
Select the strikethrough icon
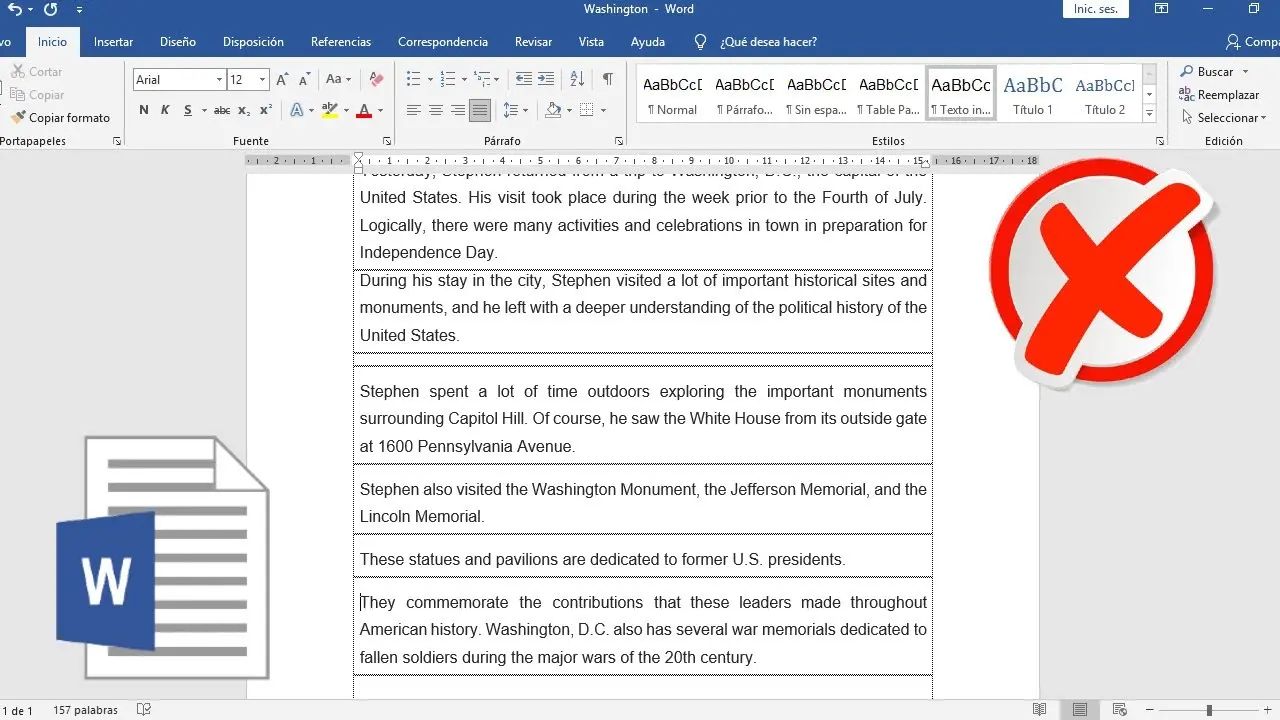point(222,110)
